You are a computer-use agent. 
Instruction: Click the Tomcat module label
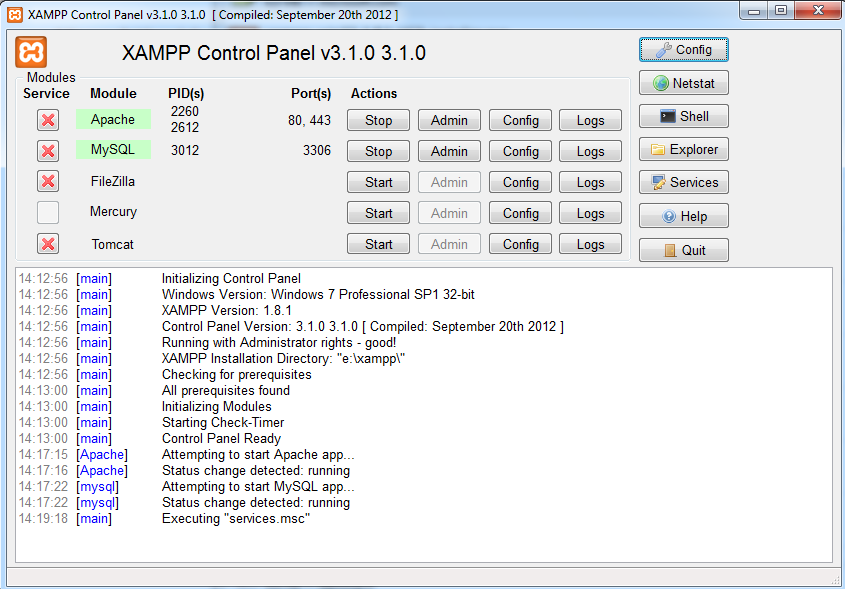(112, 245)
